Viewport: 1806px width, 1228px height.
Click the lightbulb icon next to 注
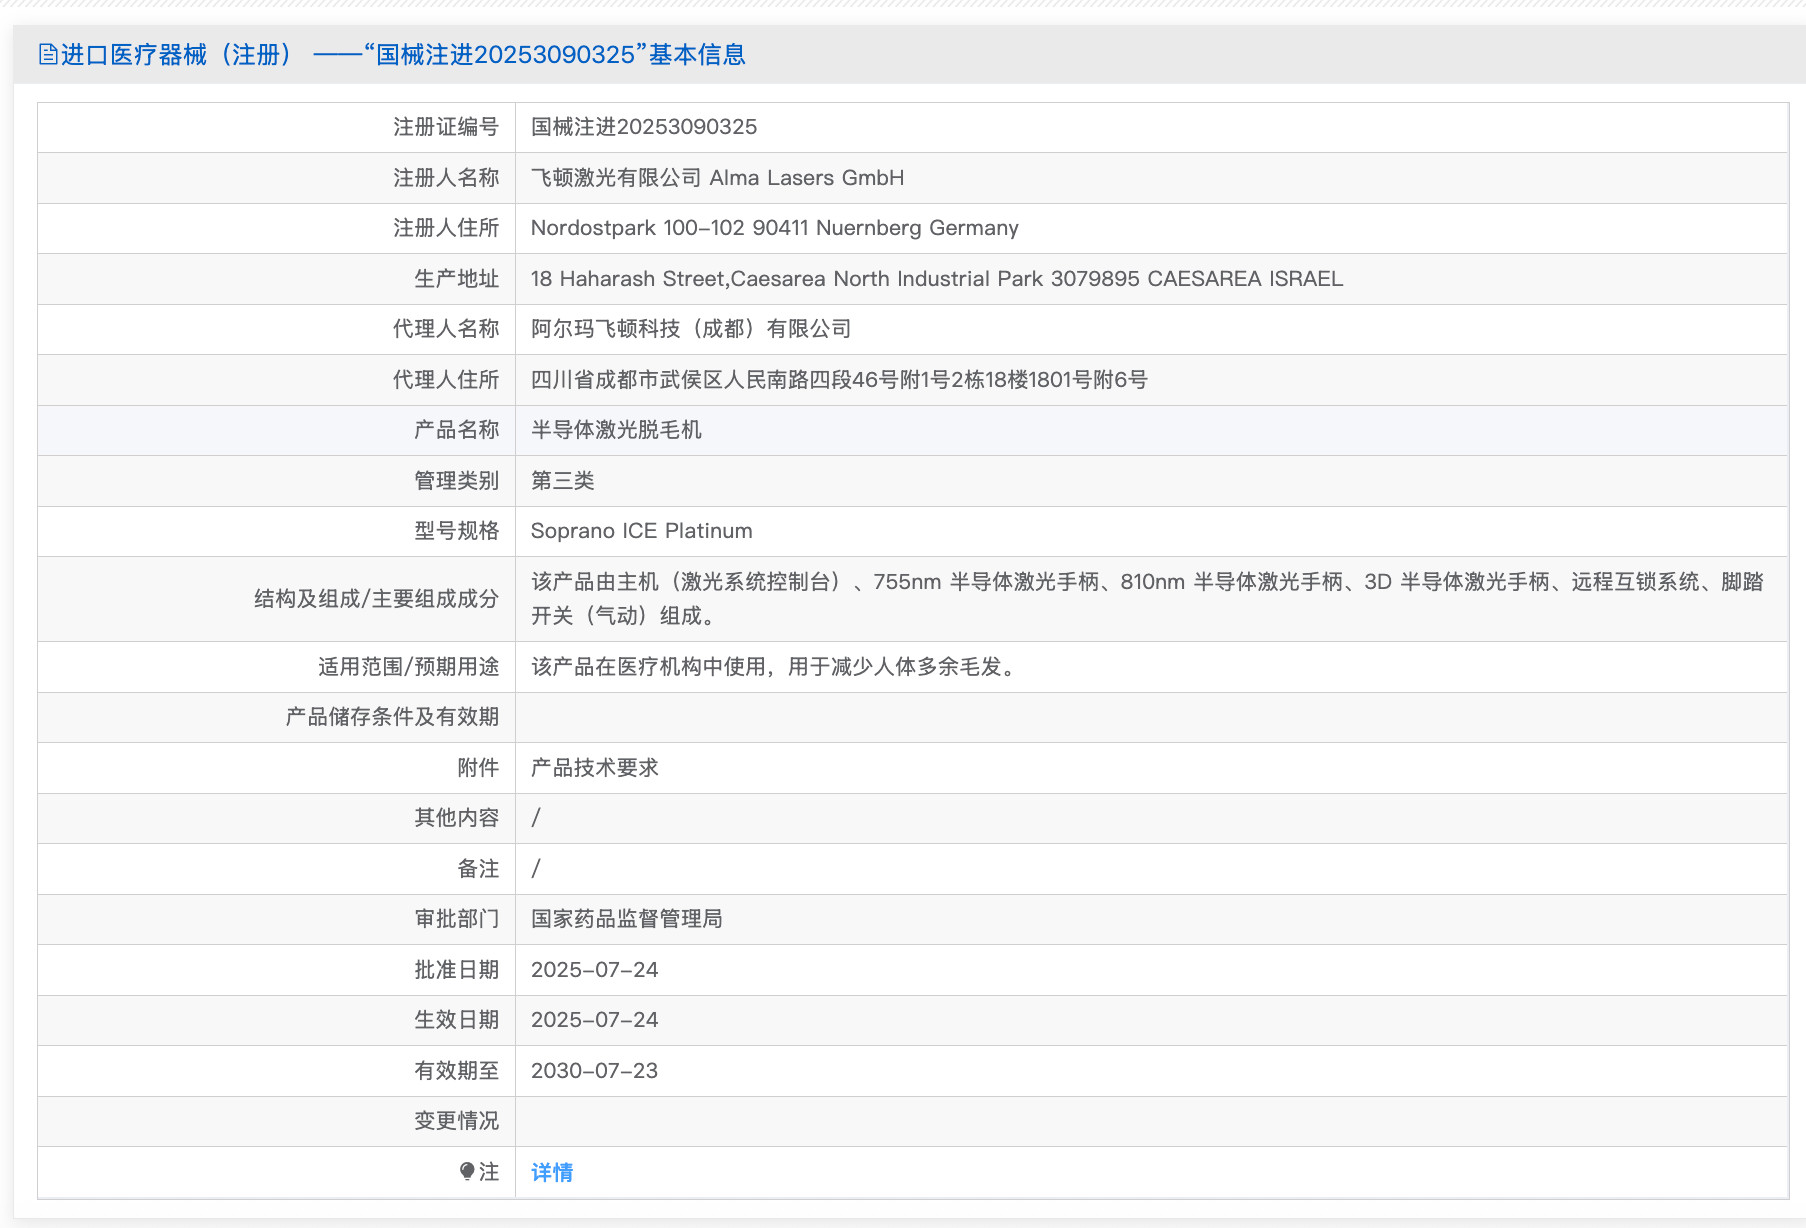[466, 1172]
